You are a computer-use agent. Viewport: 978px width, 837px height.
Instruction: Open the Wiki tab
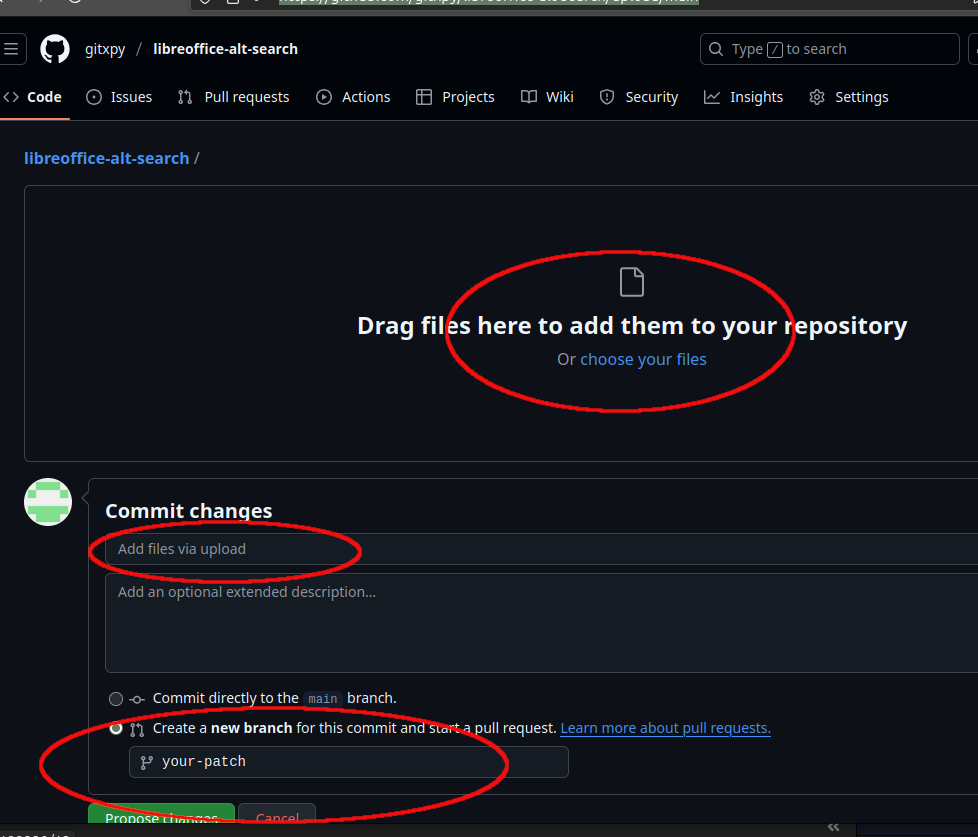547,97
